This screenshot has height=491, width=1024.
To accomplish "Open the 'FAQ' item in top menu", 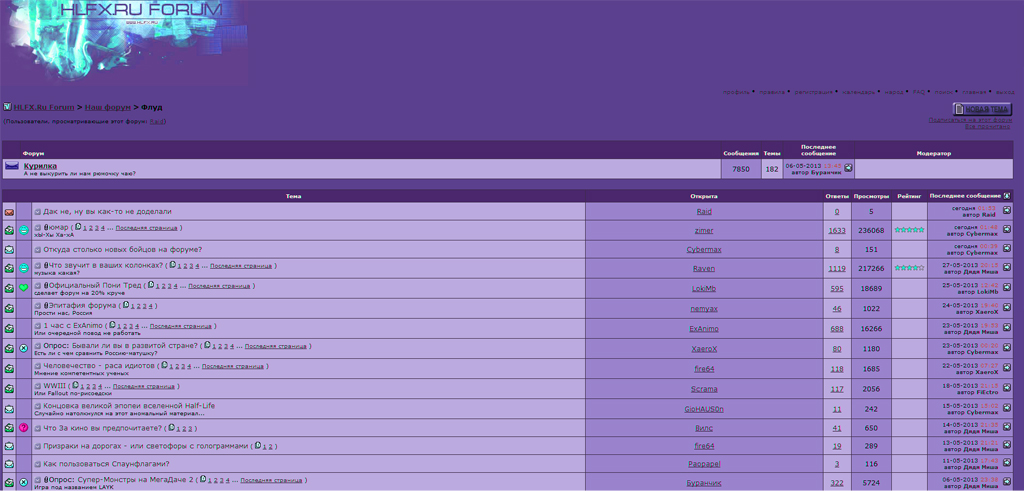I will tap(919, 92).
